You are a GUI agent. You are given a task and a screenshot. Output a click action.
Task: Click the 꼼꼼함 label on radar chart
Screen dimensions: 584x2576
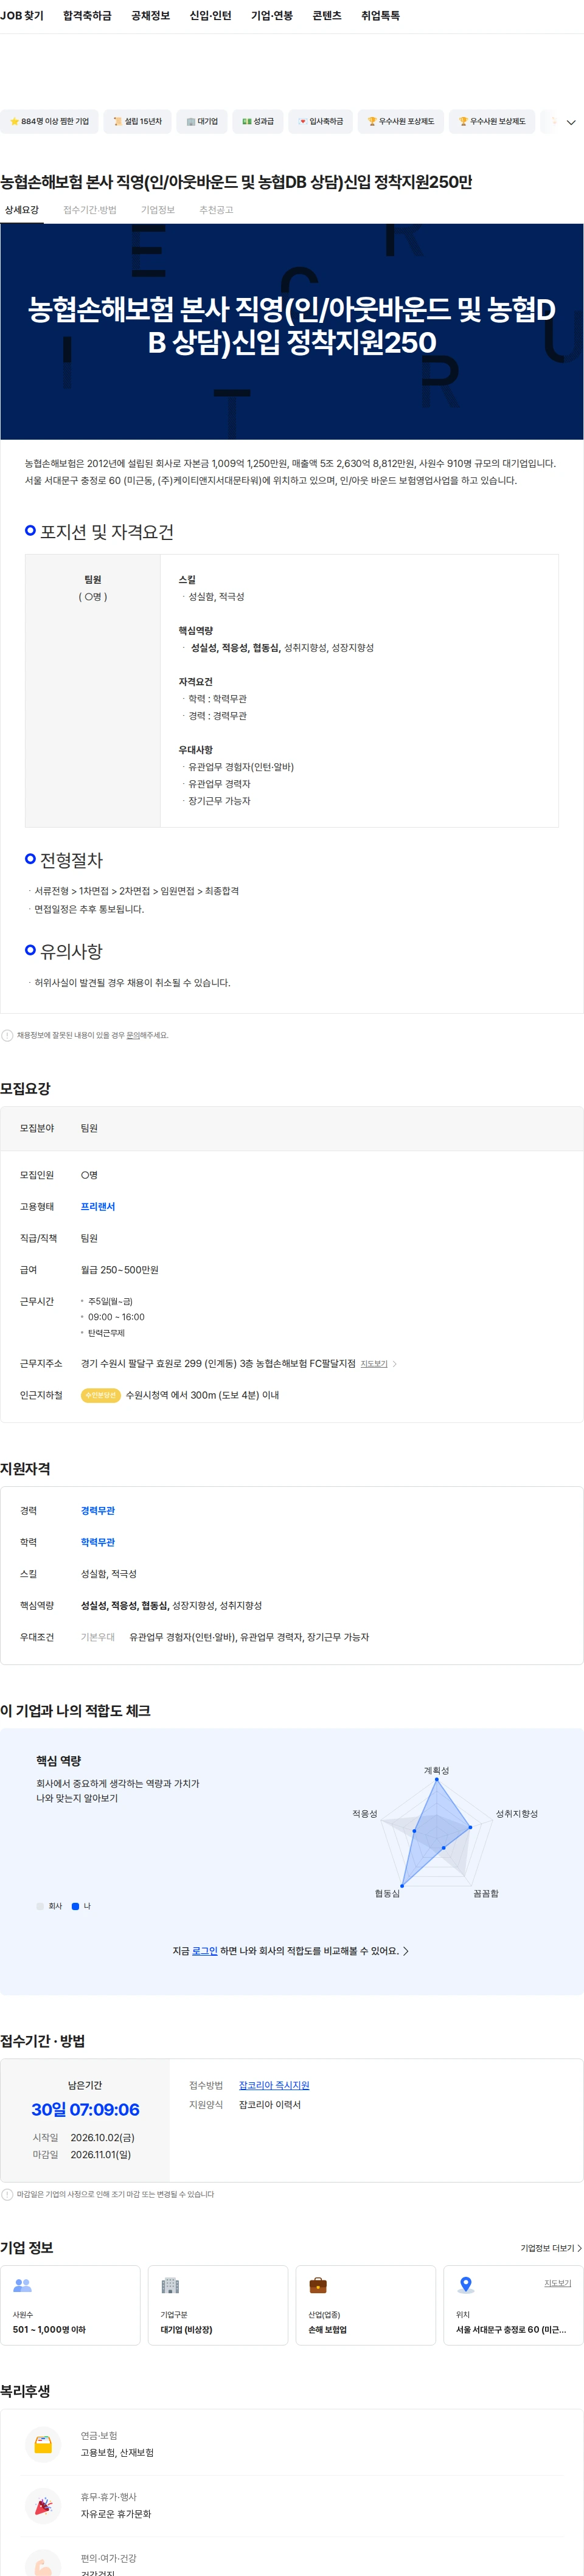pos(485,1893)
